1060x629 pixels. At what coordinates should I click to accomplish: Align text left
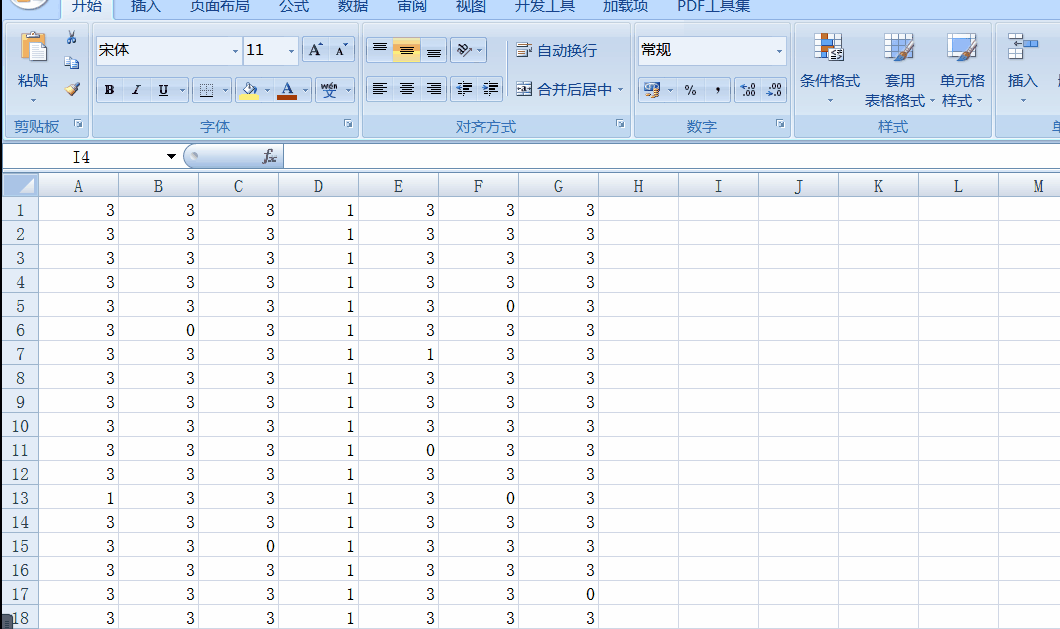click(x=380, y=89)
